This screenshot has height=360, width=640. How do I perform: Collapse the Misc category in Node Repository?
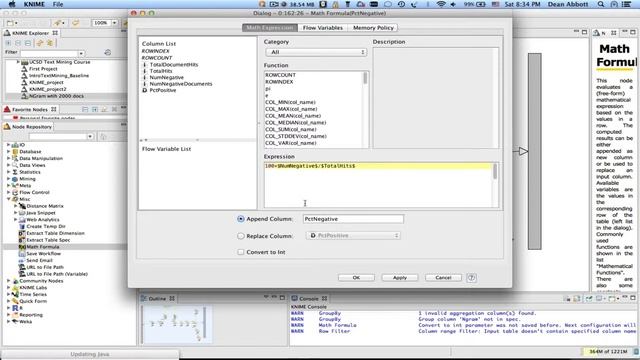(9, 199)
